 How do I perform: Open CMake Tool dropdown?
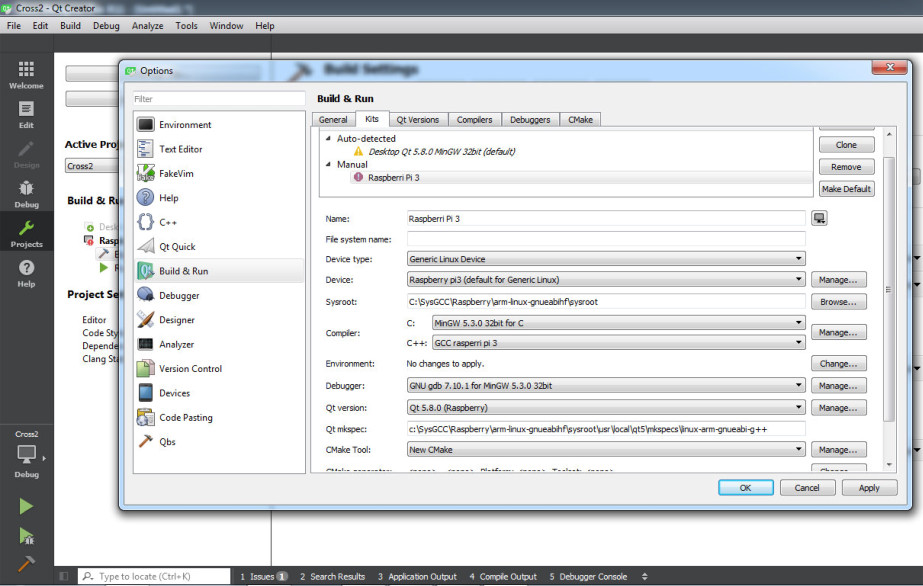tap(606, 450)
